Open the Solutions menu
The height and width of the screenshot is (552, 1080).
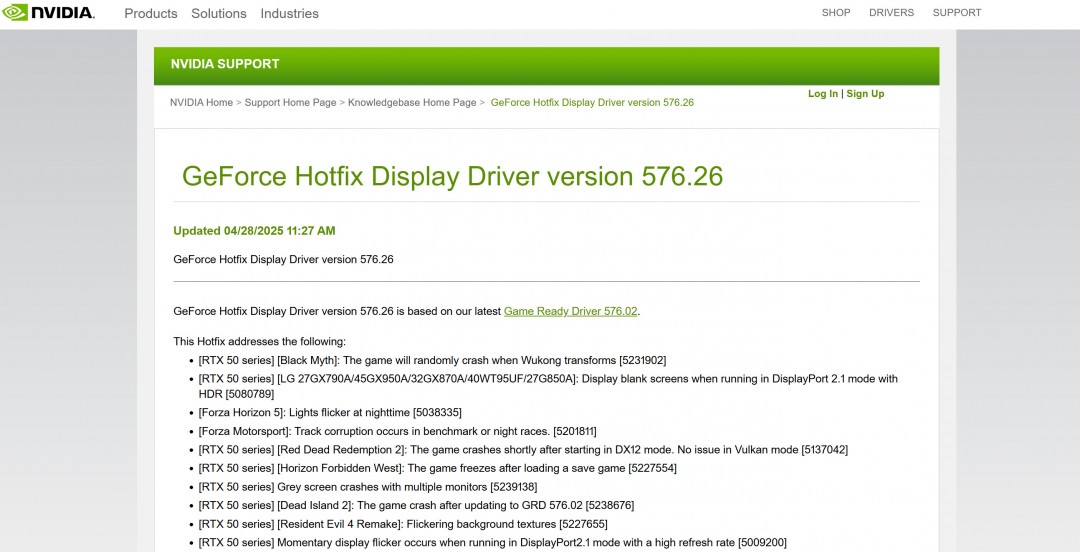pos(218,14)
